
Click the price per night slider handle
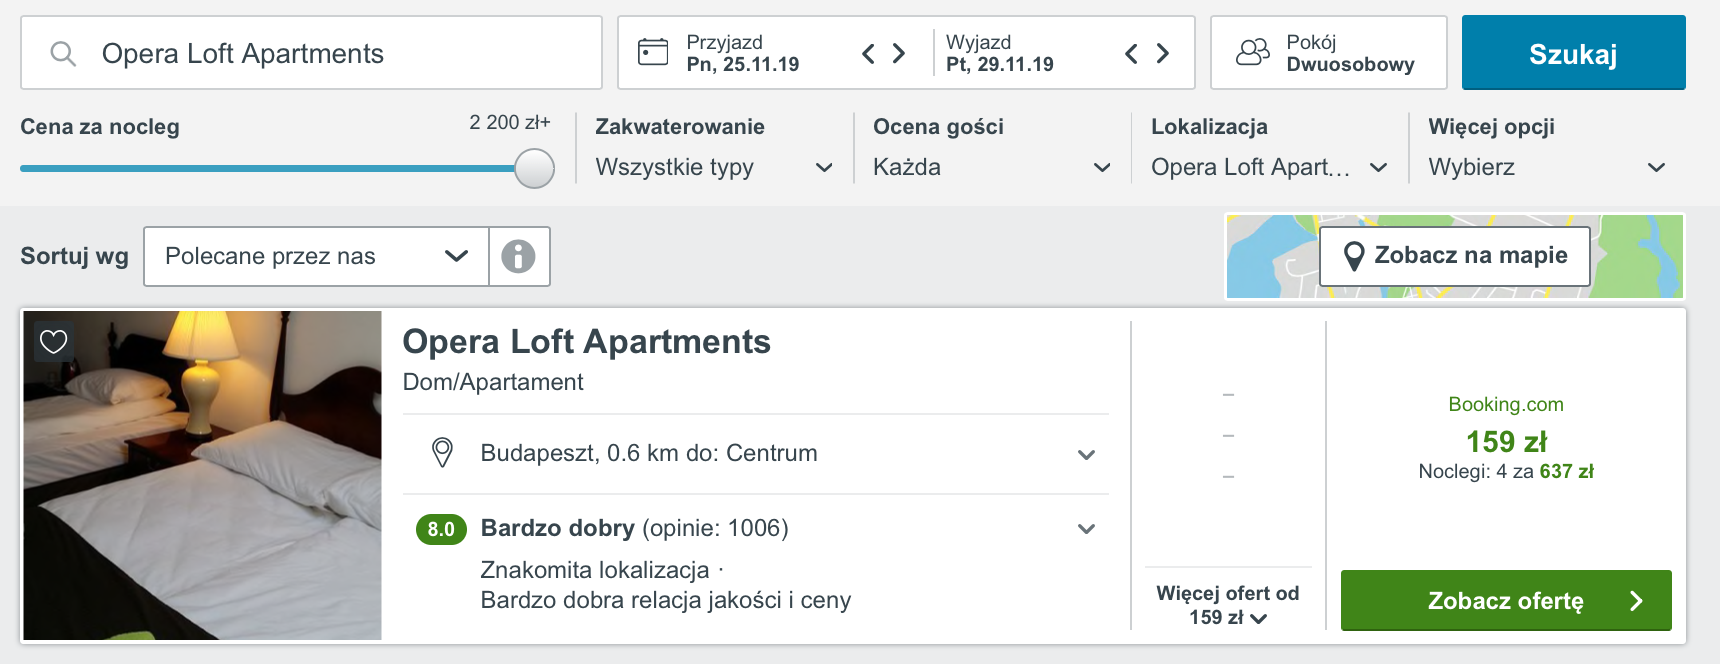[535, 168]
